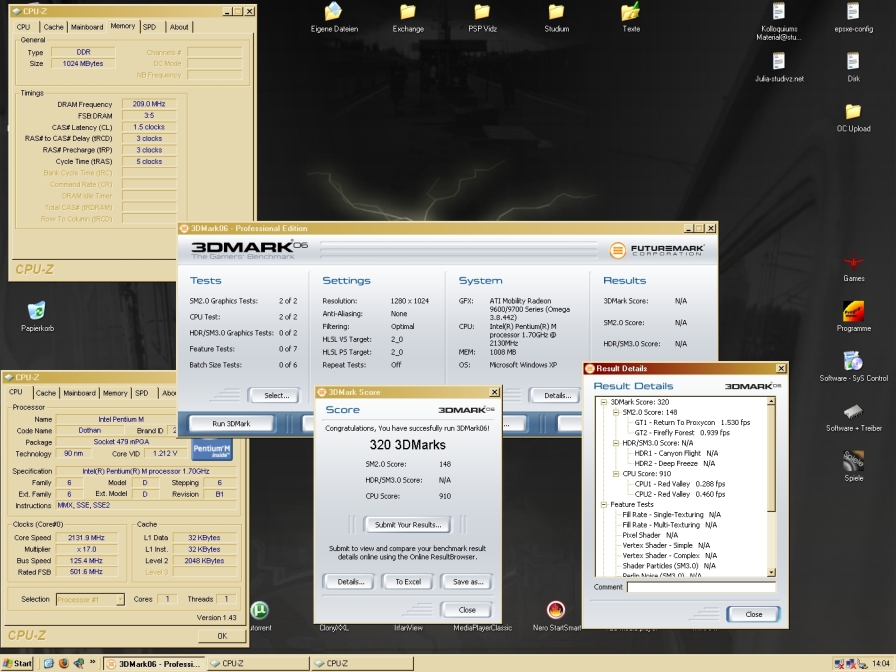
Task: Click the Run 3DMark button
Action: (x=231, y=423)
